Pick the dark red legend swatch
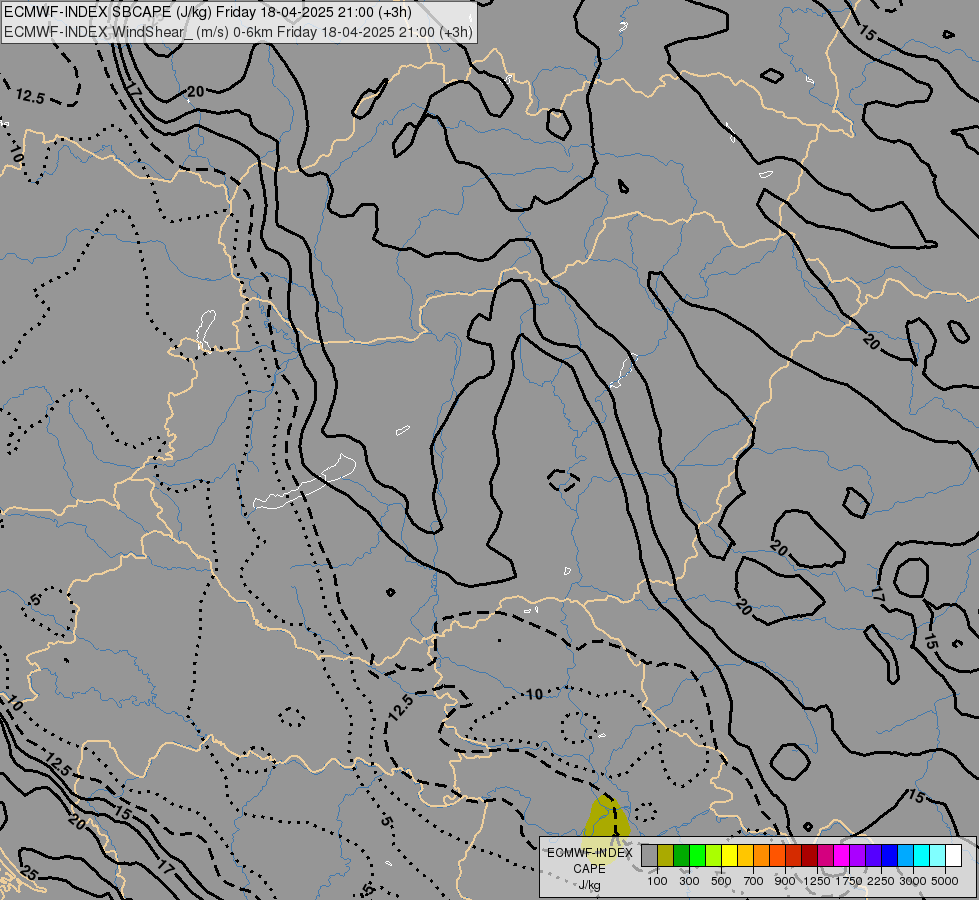Image resolution: width=979 pixels, height=900 pixels. tap(809, 856)
